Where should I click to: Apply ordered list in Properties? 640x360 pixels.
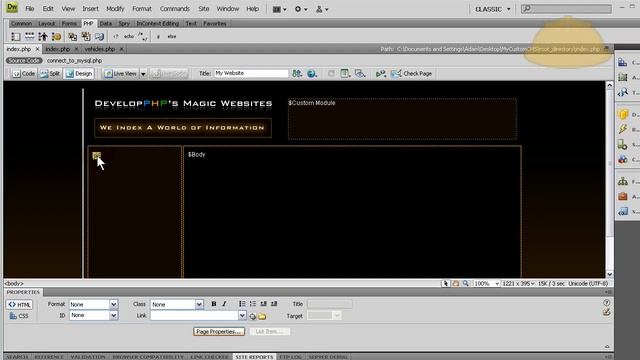coord(253,304)
